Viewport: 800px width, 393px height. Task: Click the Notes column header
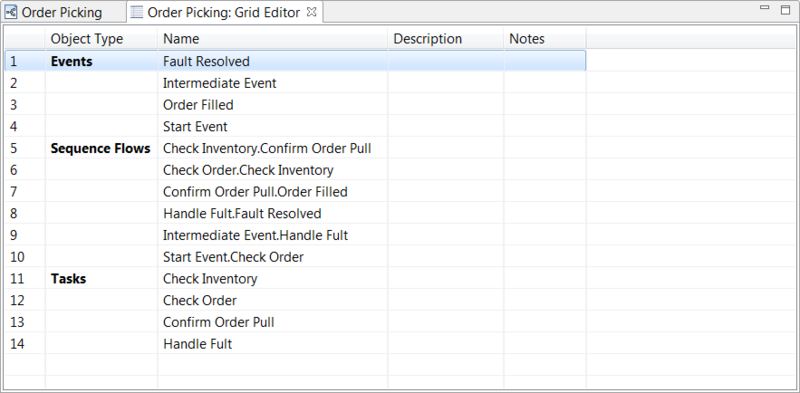[545, 39]
